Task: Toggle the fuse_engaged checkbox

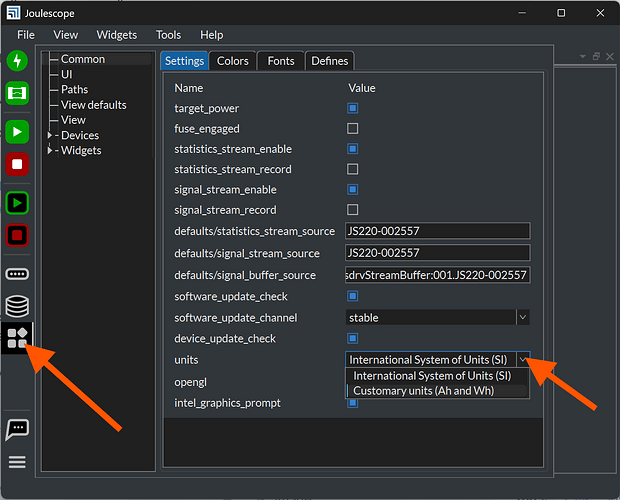Action: [x=352, y=128]
